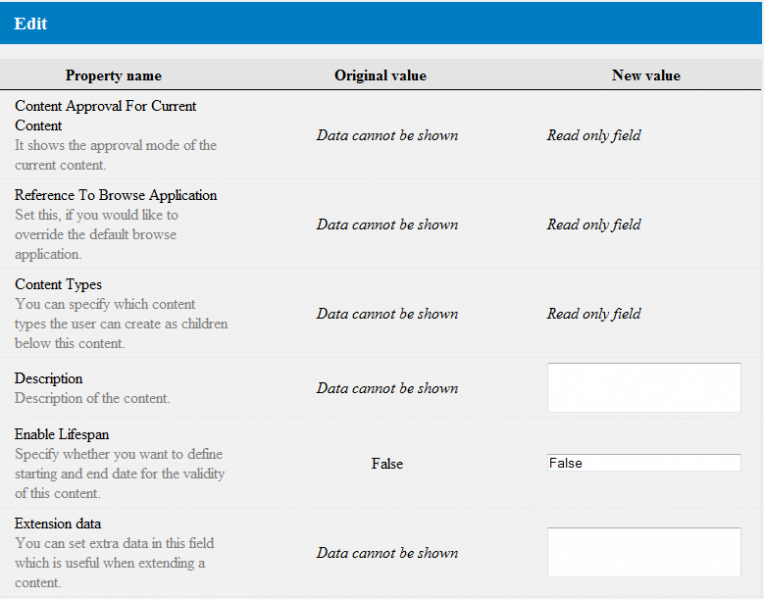The width and height of the screenshot is (764, 599).
Task: Click the Extension data new value text box
Action: pyautogui.click(x=644, y=552)
